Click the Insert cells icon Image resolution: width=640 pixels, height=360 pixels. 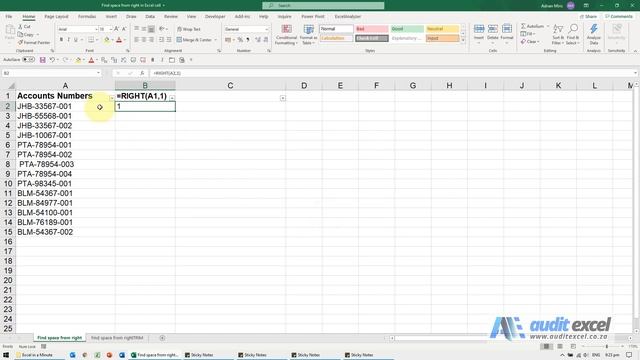pos(479,29)
